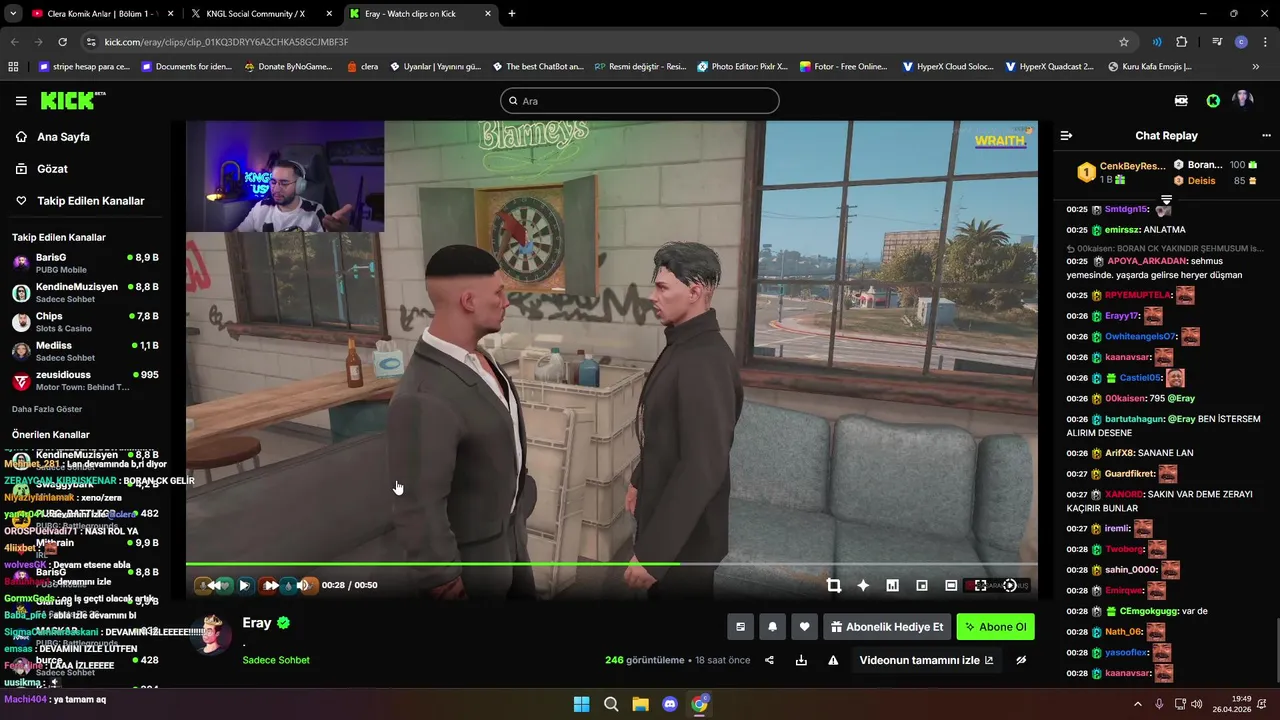This screenshot has height=720, width=1280.
Task: Open the Kick hamburger menu
Action: point(21,101)
